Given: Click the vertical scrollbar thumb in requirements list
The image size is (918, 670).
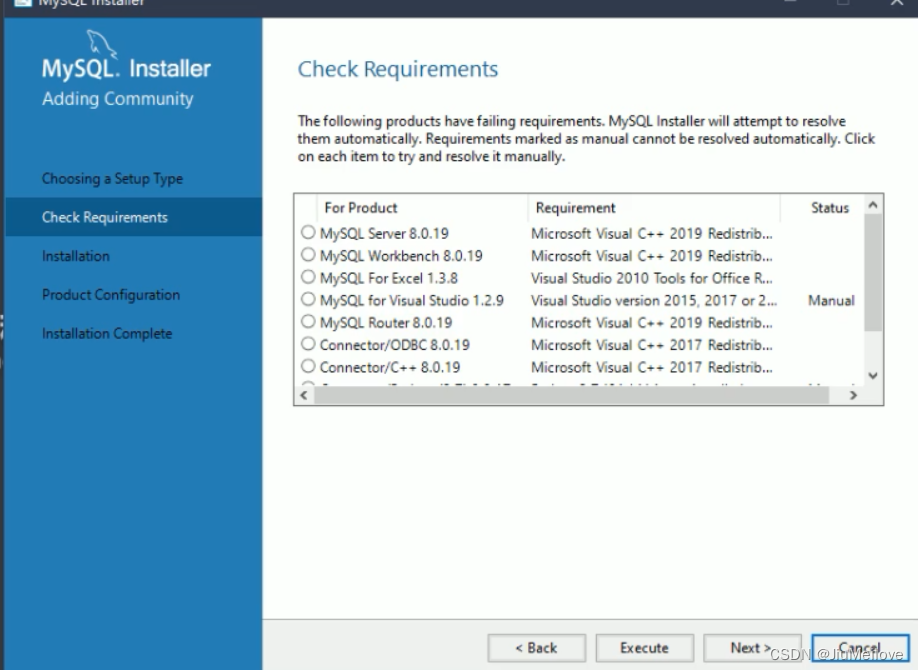Looking at the screenshot, I should (x=873, y=272).
